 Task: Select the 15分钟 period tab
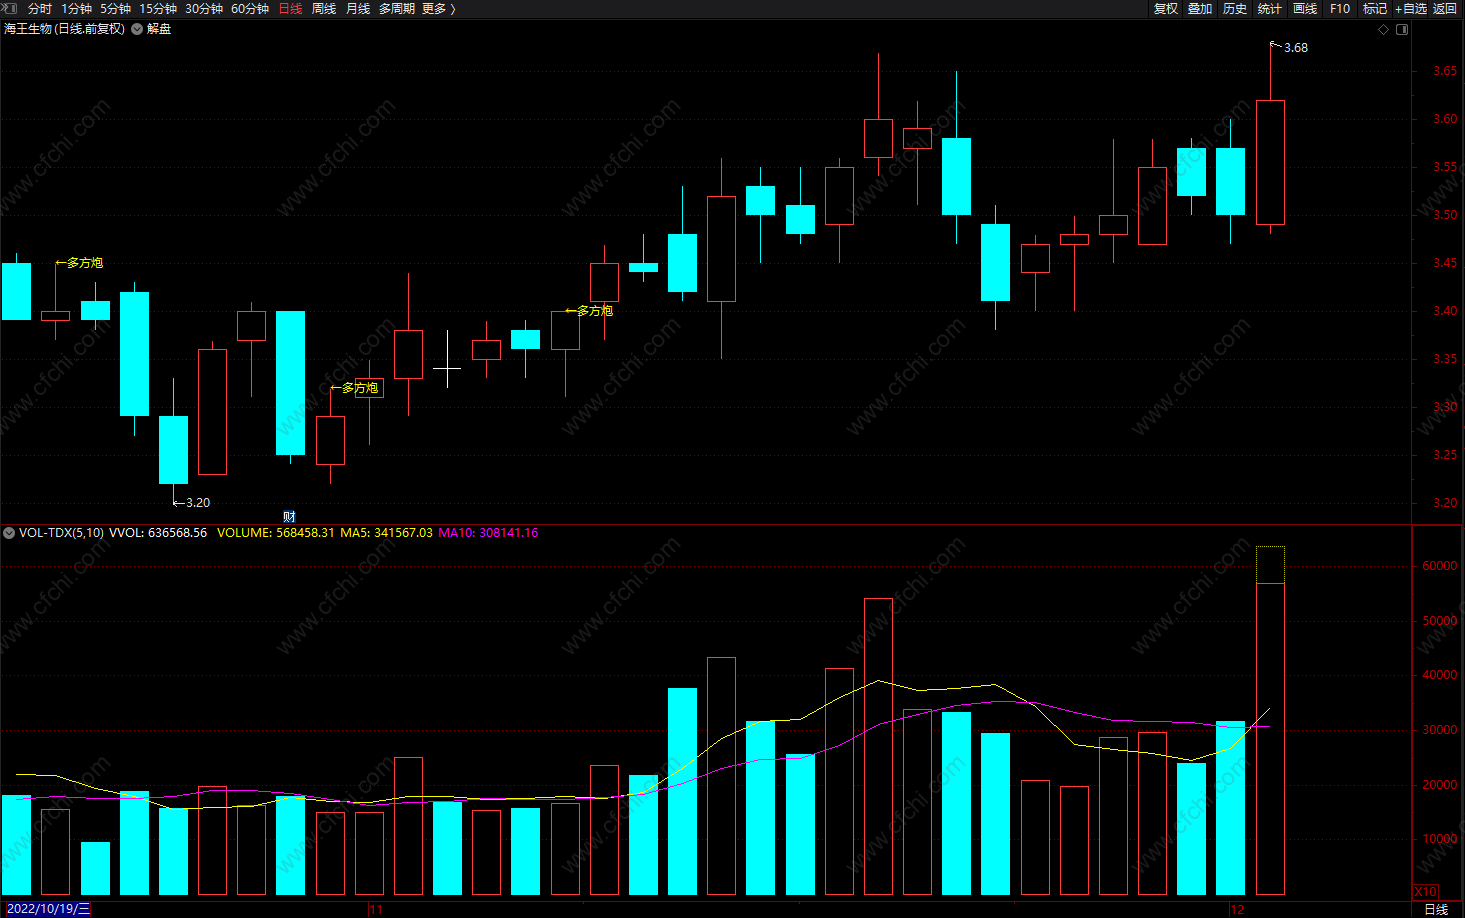(158, 8)
